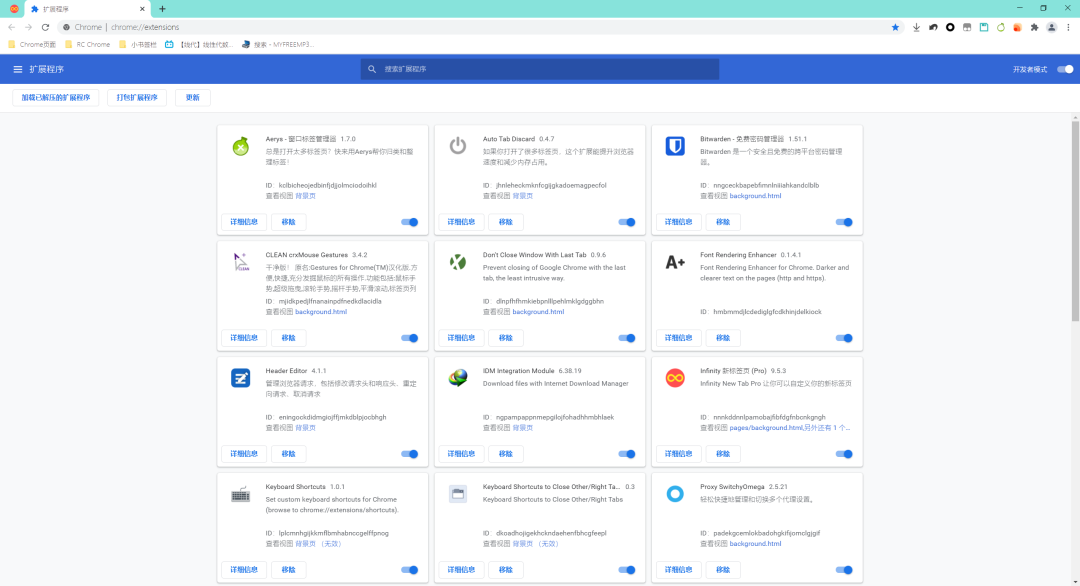Open a new tab with plus button
This screenshot has width=1080, height=586.
(163, 9)
